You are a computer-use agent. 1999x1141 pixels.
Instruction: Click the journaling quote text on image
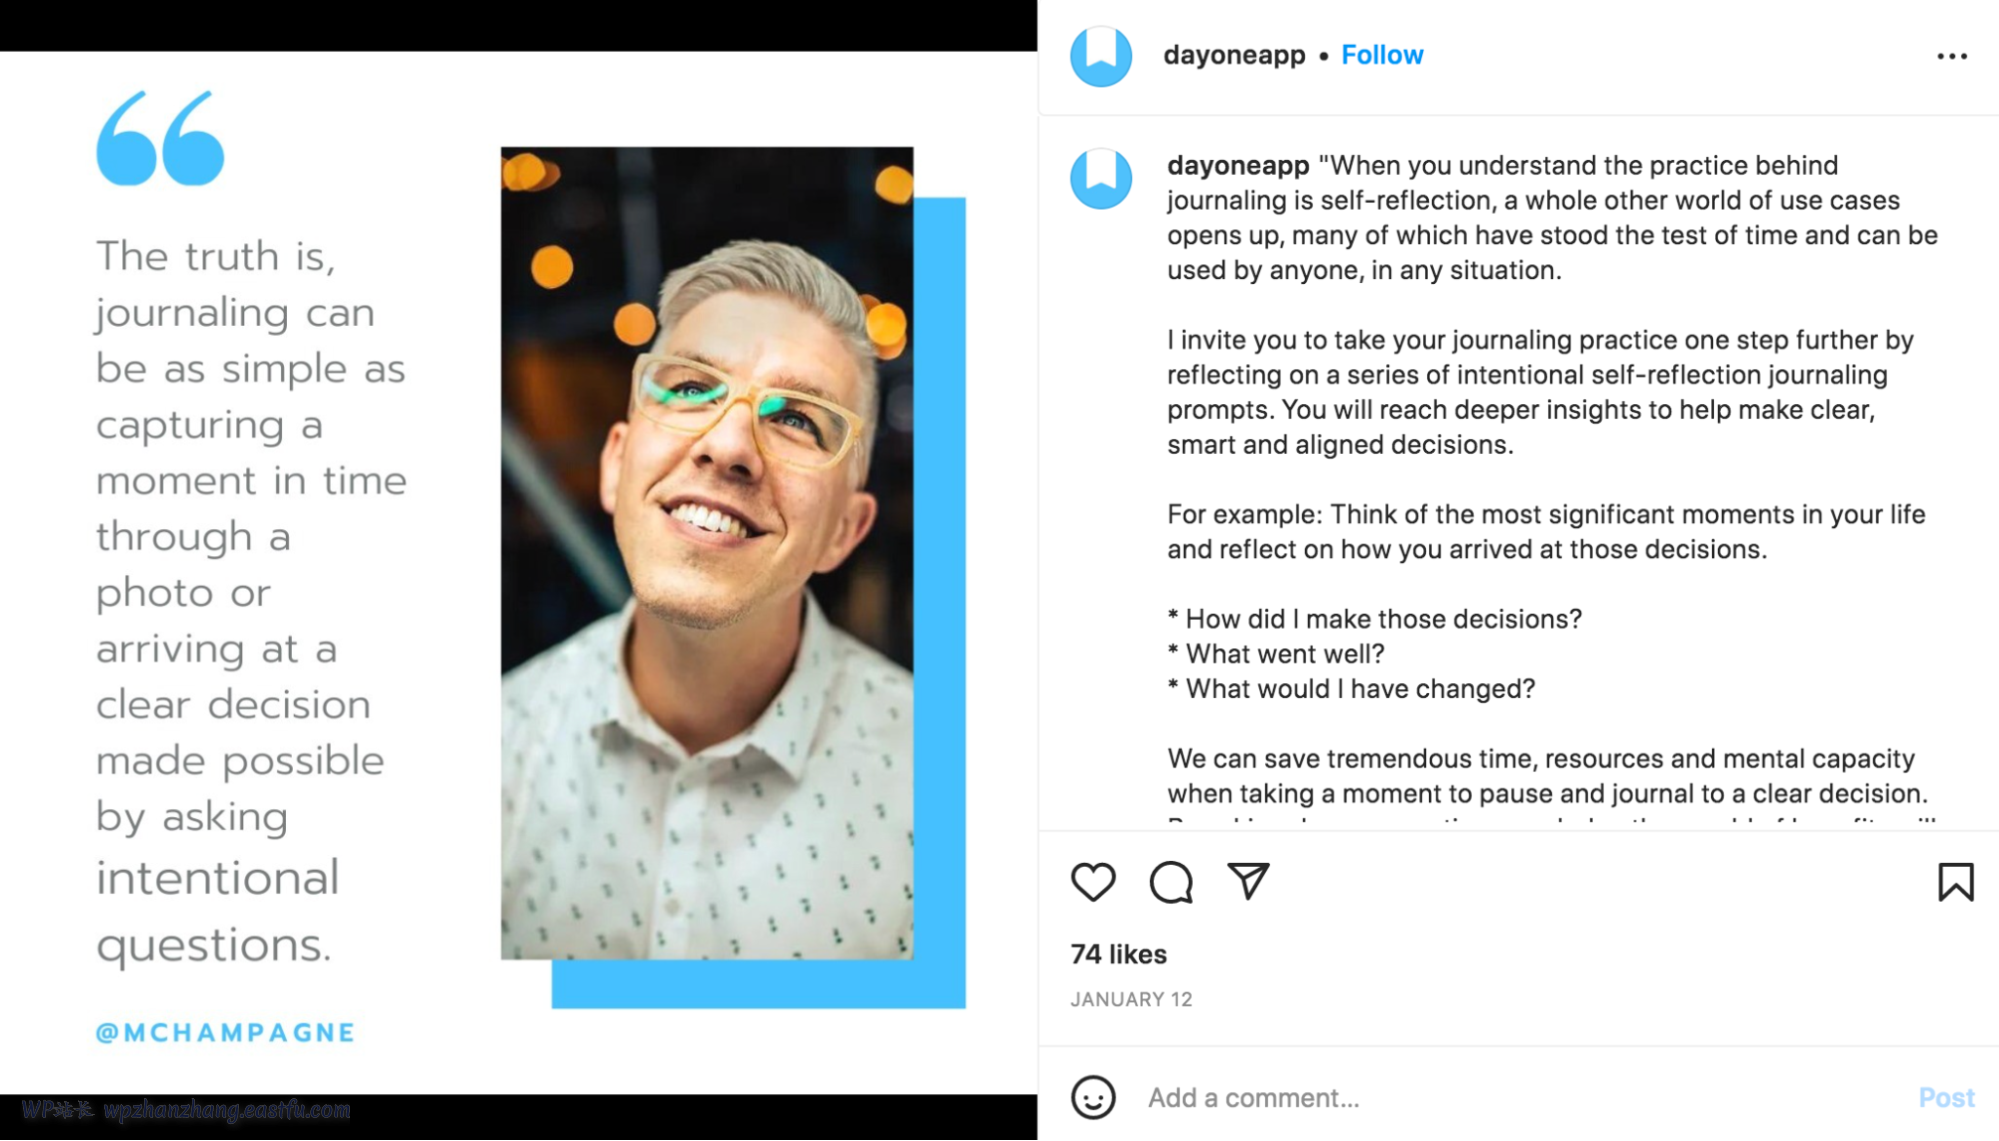tap(250, 600)
